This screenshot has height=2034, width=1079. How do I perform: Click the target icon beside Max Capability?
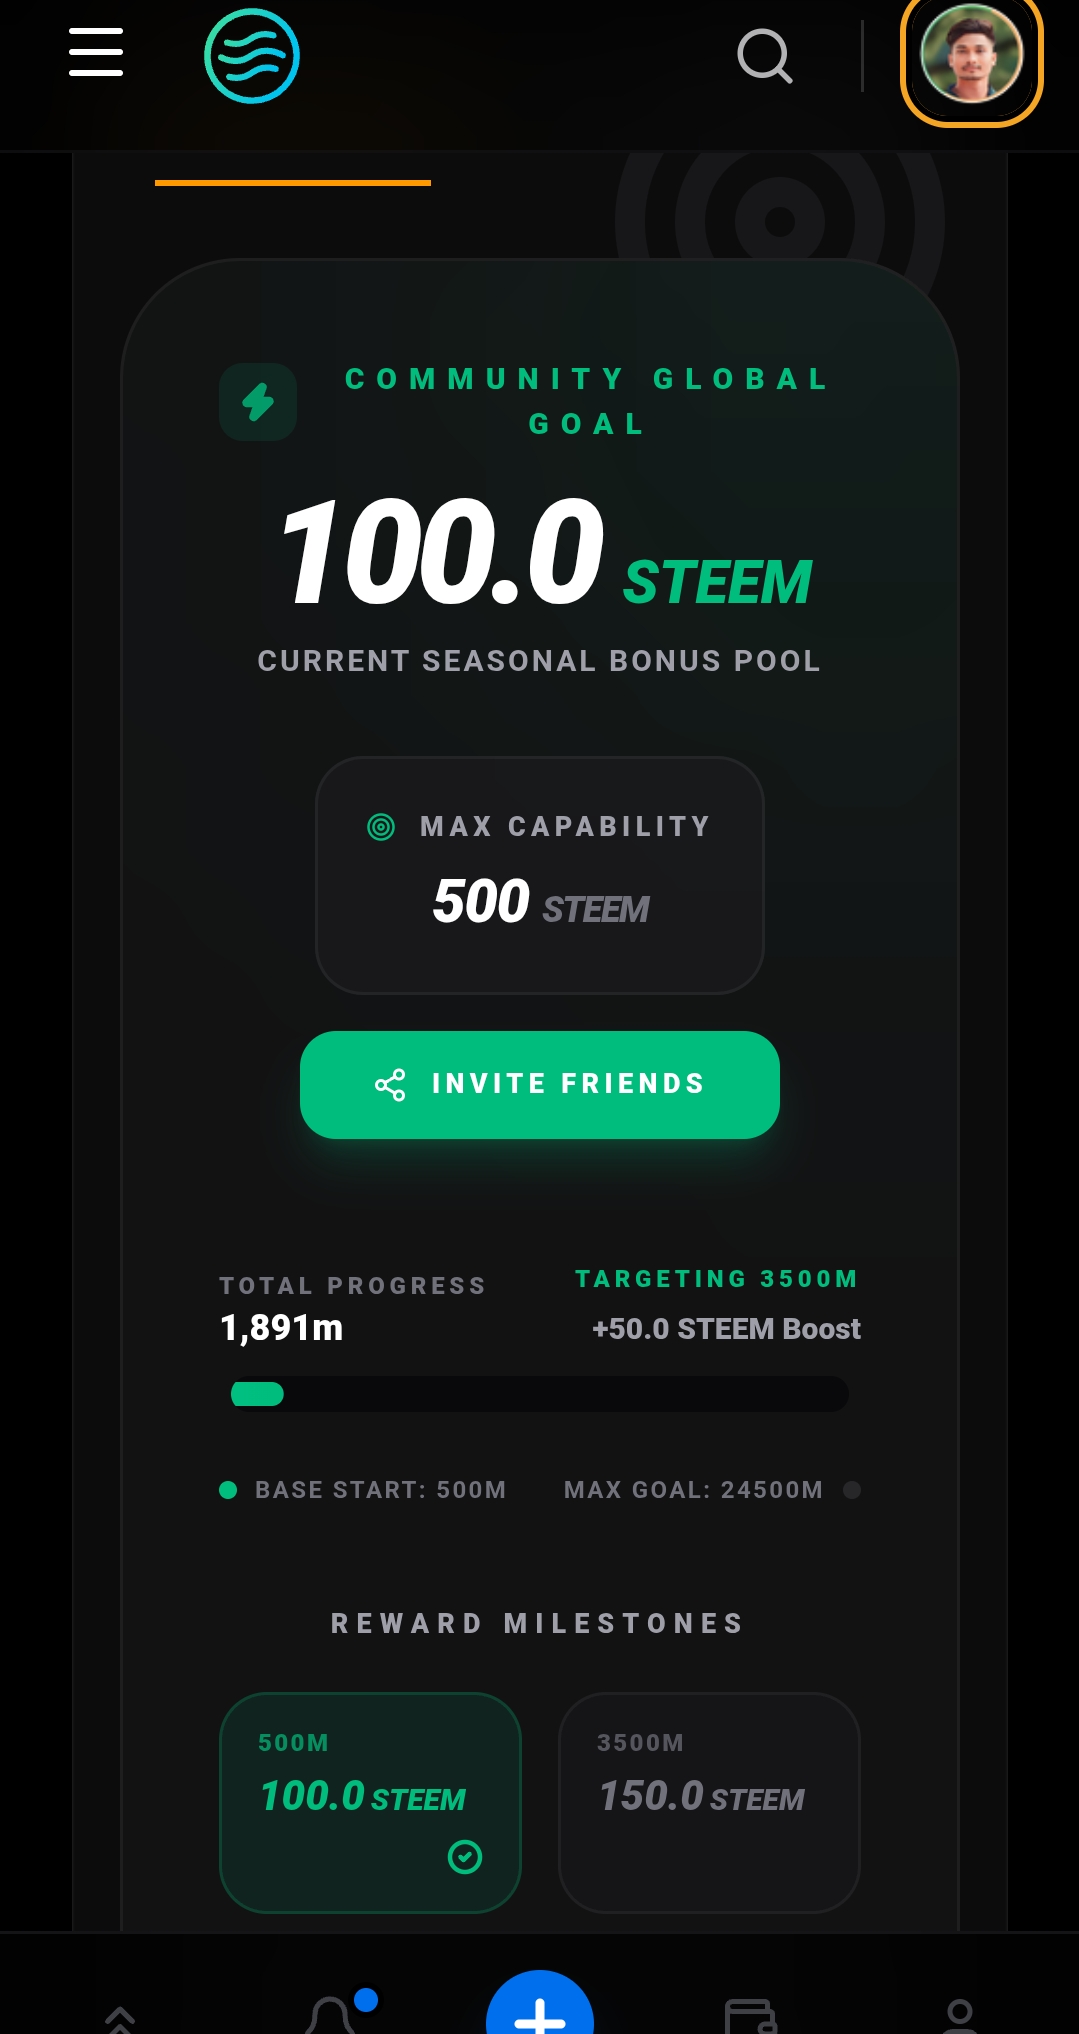point(381,827)
